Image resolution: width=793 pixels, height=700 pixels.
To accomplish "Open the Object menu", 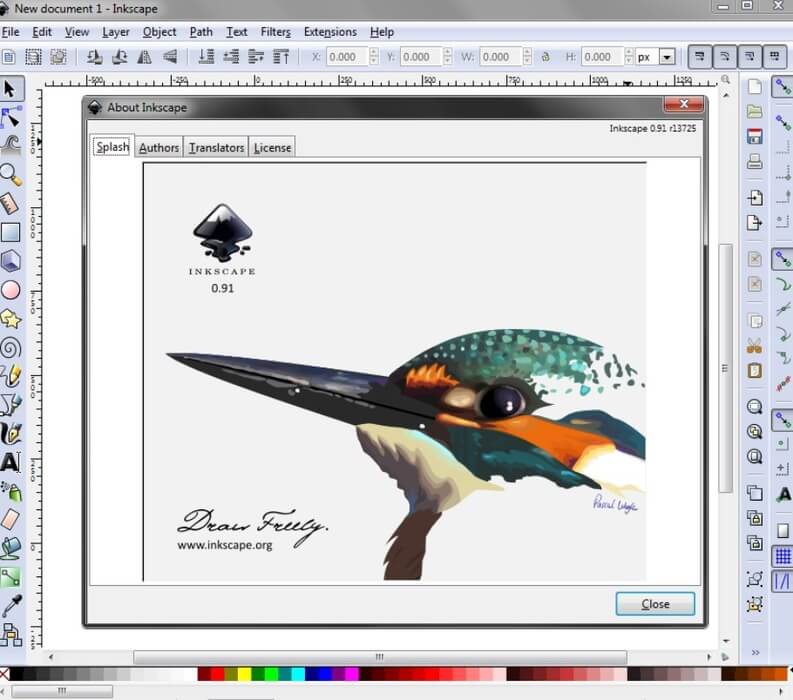I will [159, 32].
